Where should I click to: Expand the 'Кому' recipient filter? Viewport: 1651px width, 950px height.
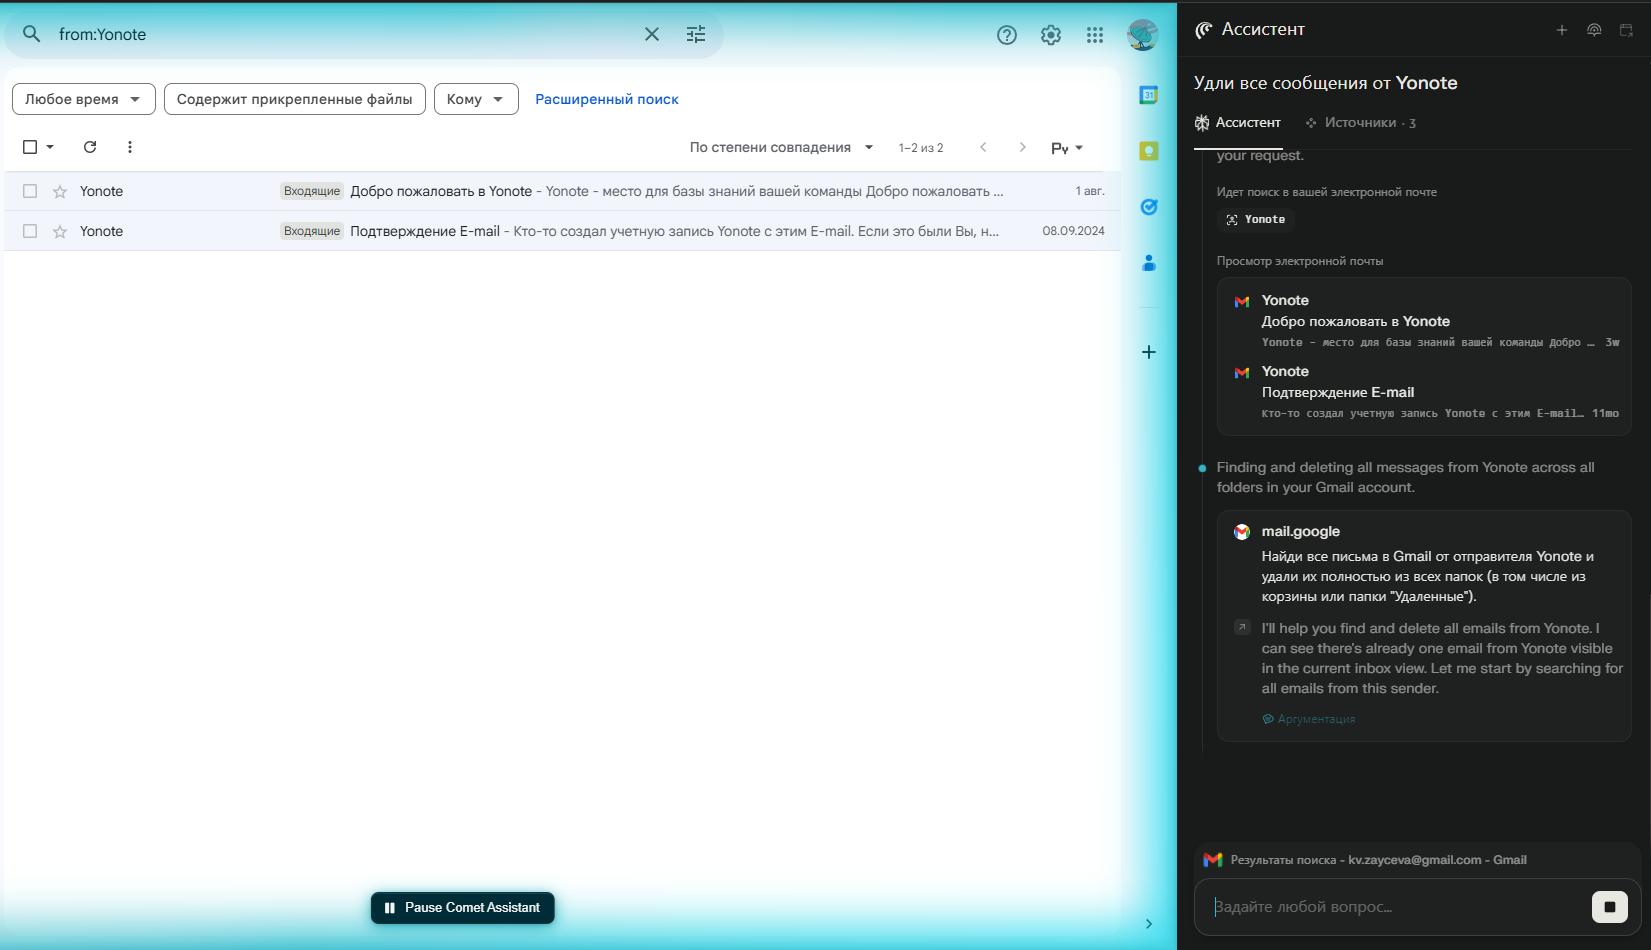(475, 99)
